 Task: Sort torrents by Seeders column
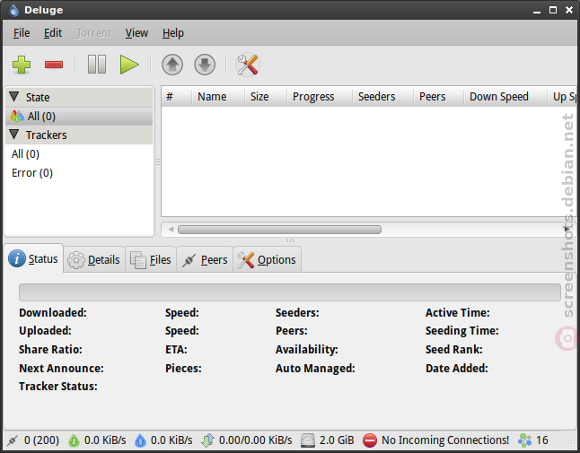pos(383,97)
